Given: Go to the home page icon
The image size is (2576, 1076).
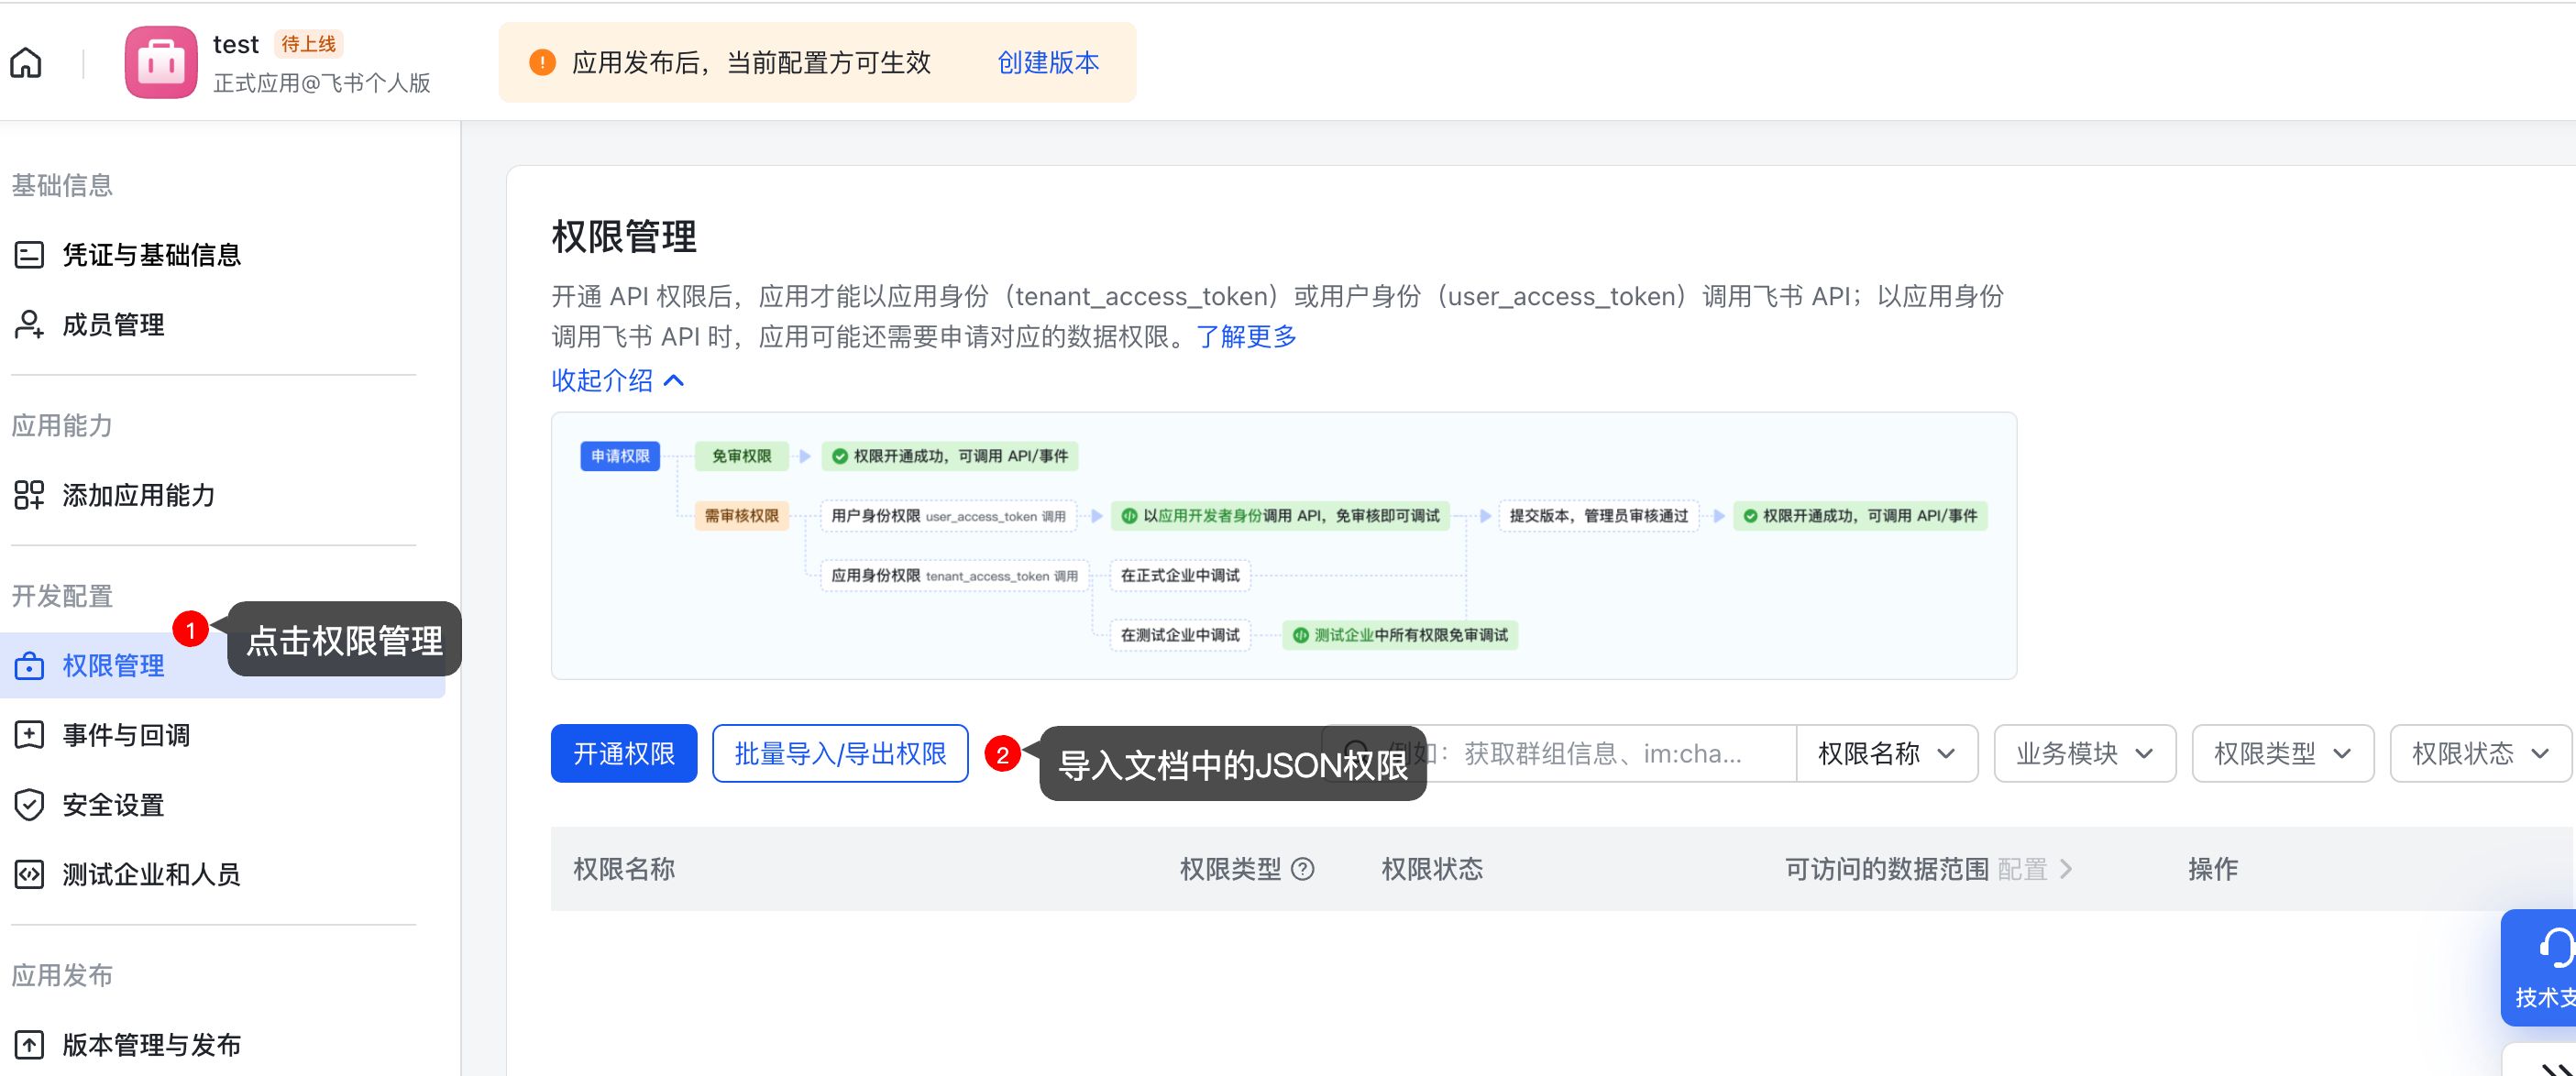Looking at the screenshot, I should pyautogui.click(x=26, y=63).
